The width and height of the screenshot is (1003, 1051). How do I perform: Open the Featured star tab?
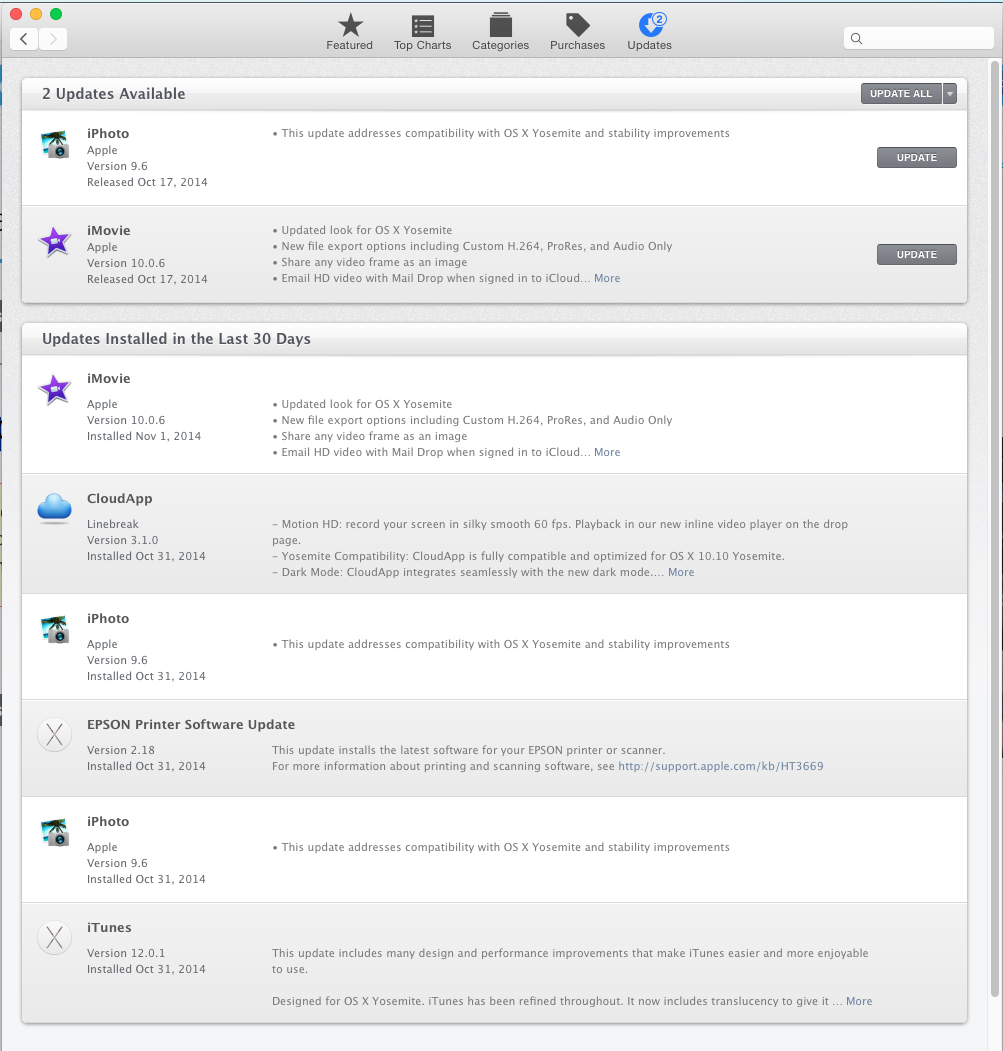[x=349, y=32]
